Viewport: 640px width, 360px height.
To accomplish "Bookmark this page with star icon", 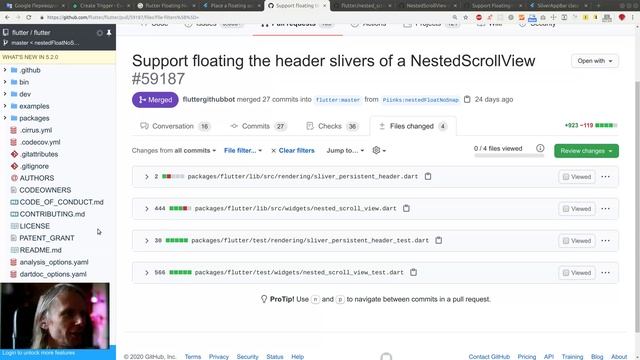I will (466, 18).
